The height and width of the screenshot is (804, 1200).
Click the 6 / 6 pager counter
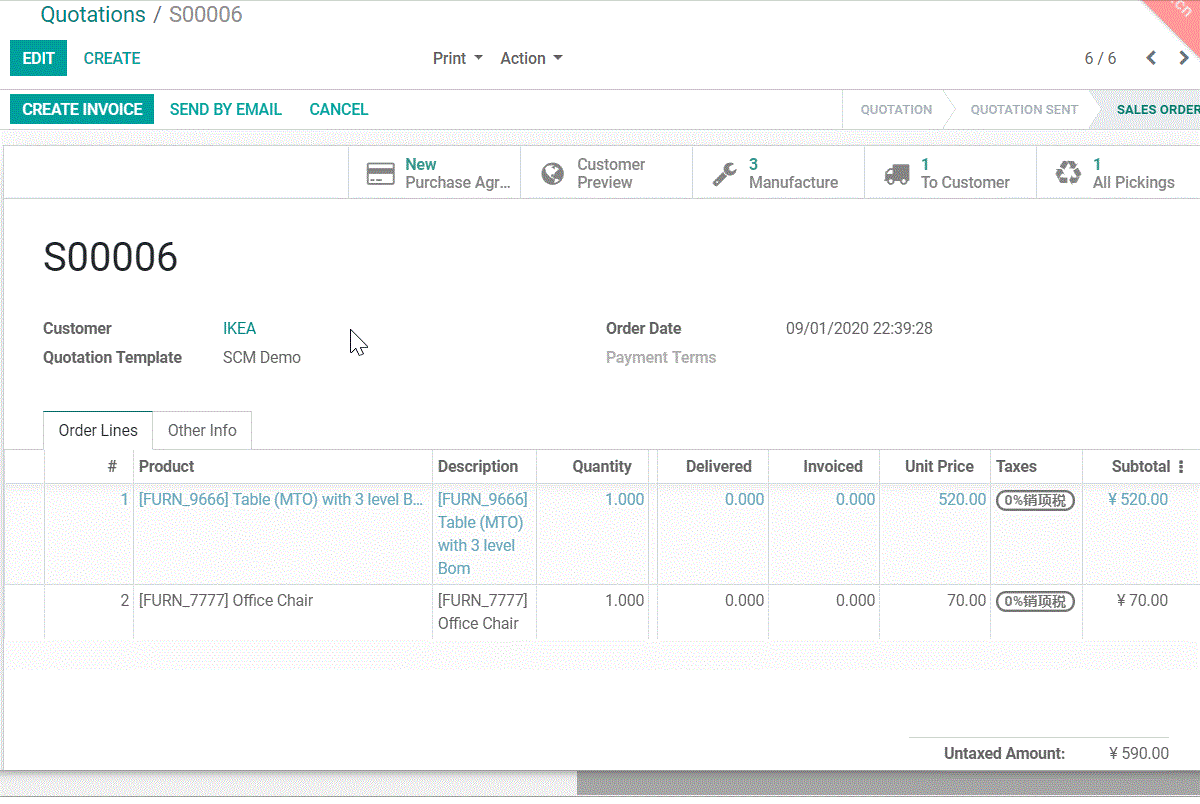(x=1100, y=58)
